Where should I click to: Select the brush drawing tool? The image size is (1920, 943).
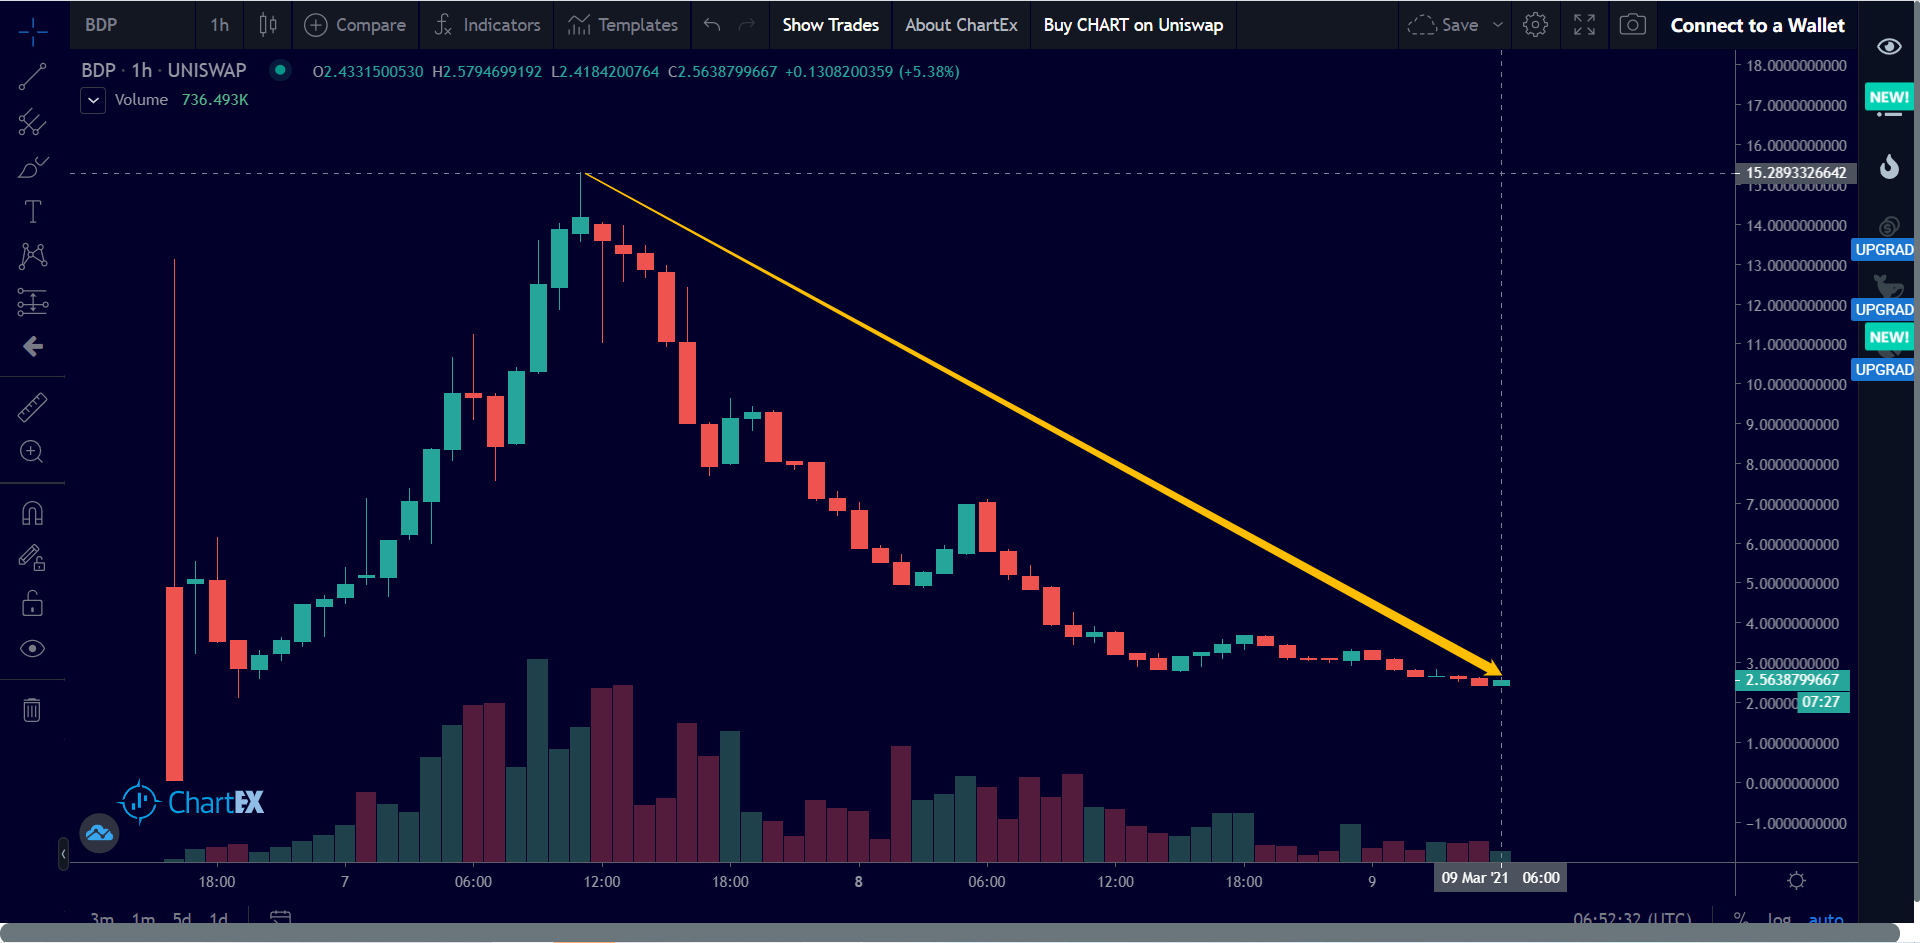[32, 167]
